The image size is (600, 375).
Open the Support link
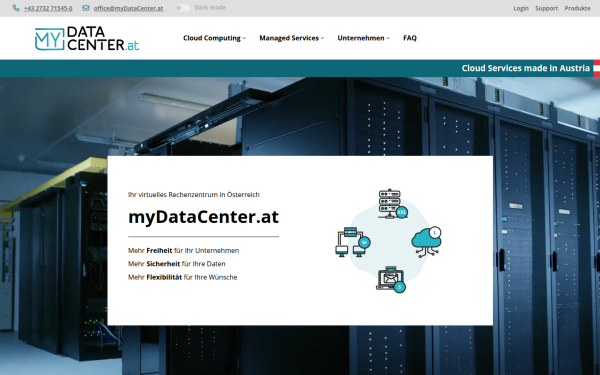[x=546, y=8]
